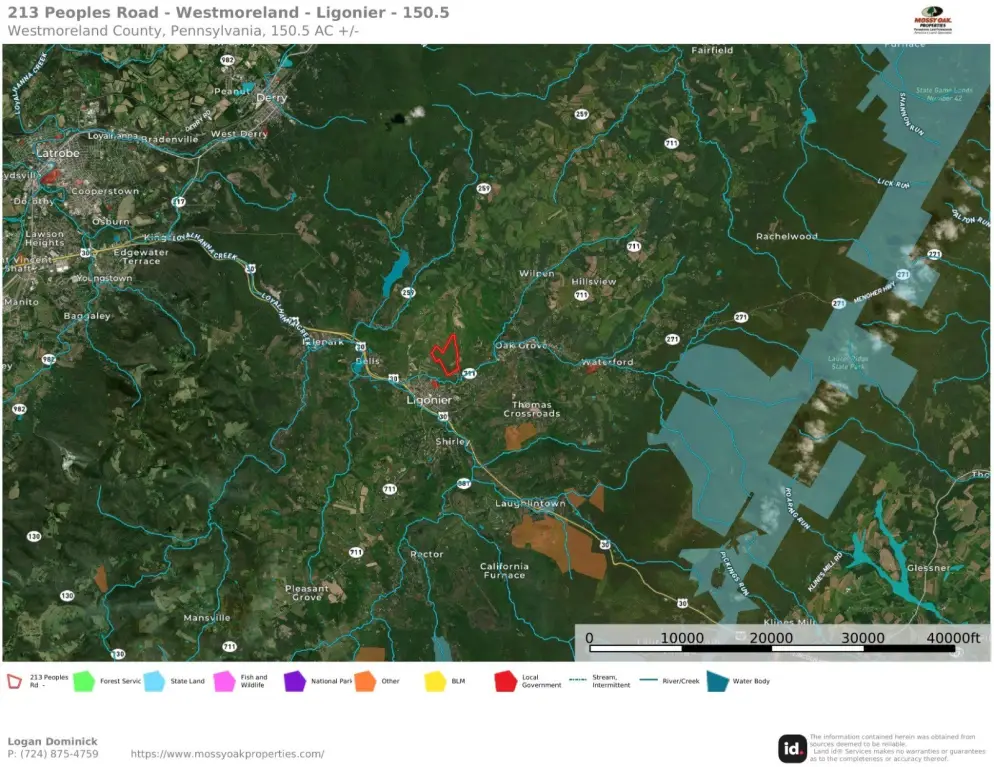
Task: Click the Westmoreland County, Pennsylvania subtitle
Action: pos(183,31)
